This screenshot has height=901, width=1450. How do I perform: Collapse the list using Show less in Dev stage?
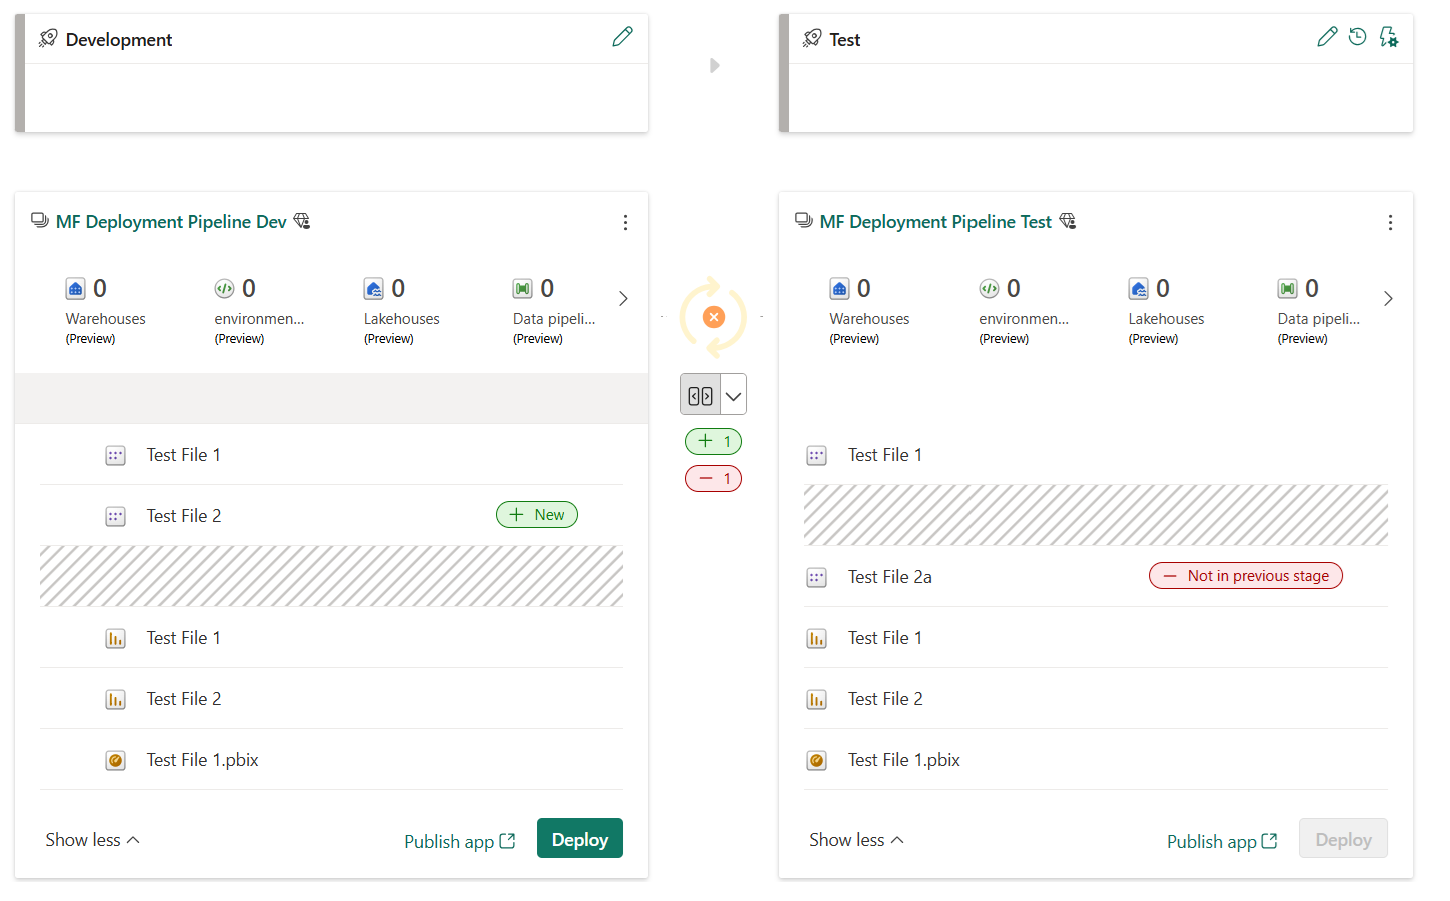[91, 839]
